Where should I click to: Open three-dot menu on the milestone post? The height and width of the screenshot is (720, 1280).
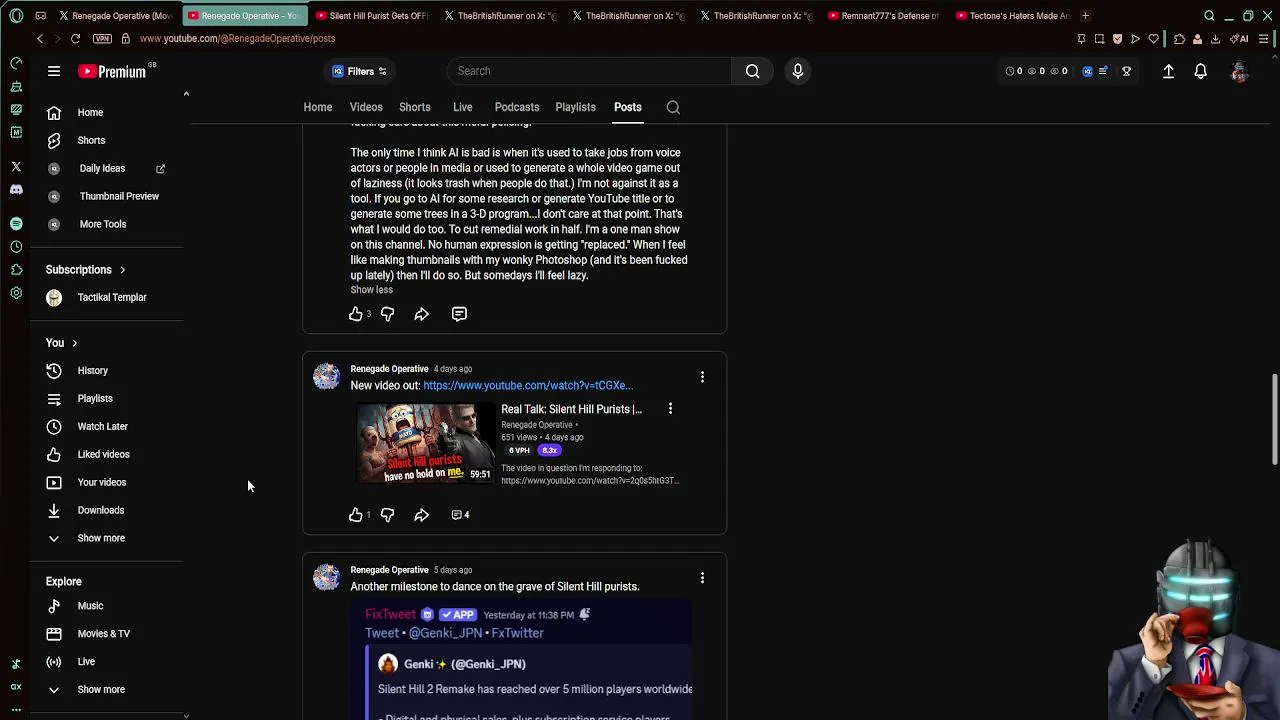point(702,578)
